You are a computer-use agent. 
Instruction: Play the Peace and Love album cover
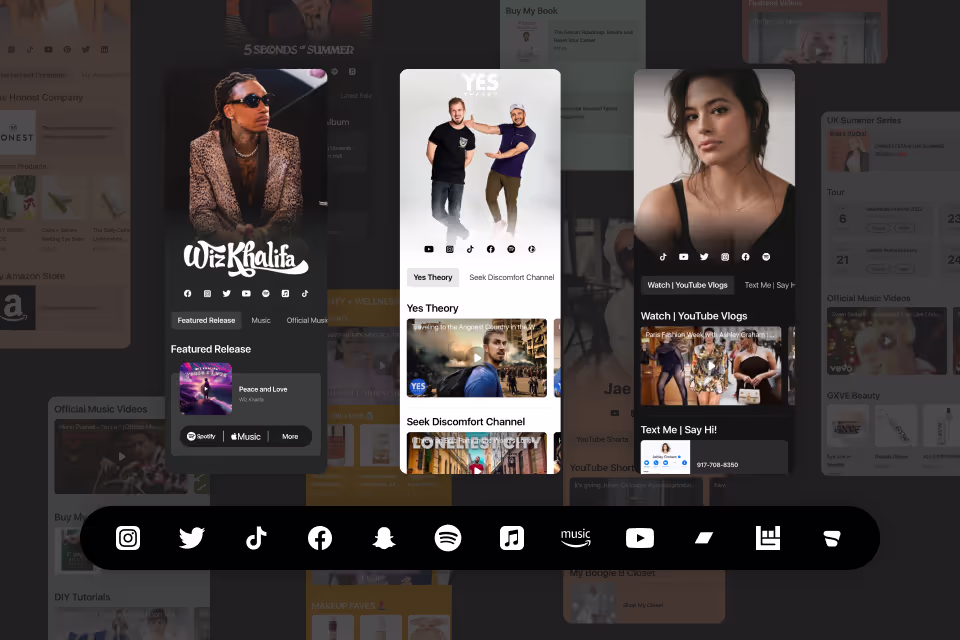(x=206, y=389)
